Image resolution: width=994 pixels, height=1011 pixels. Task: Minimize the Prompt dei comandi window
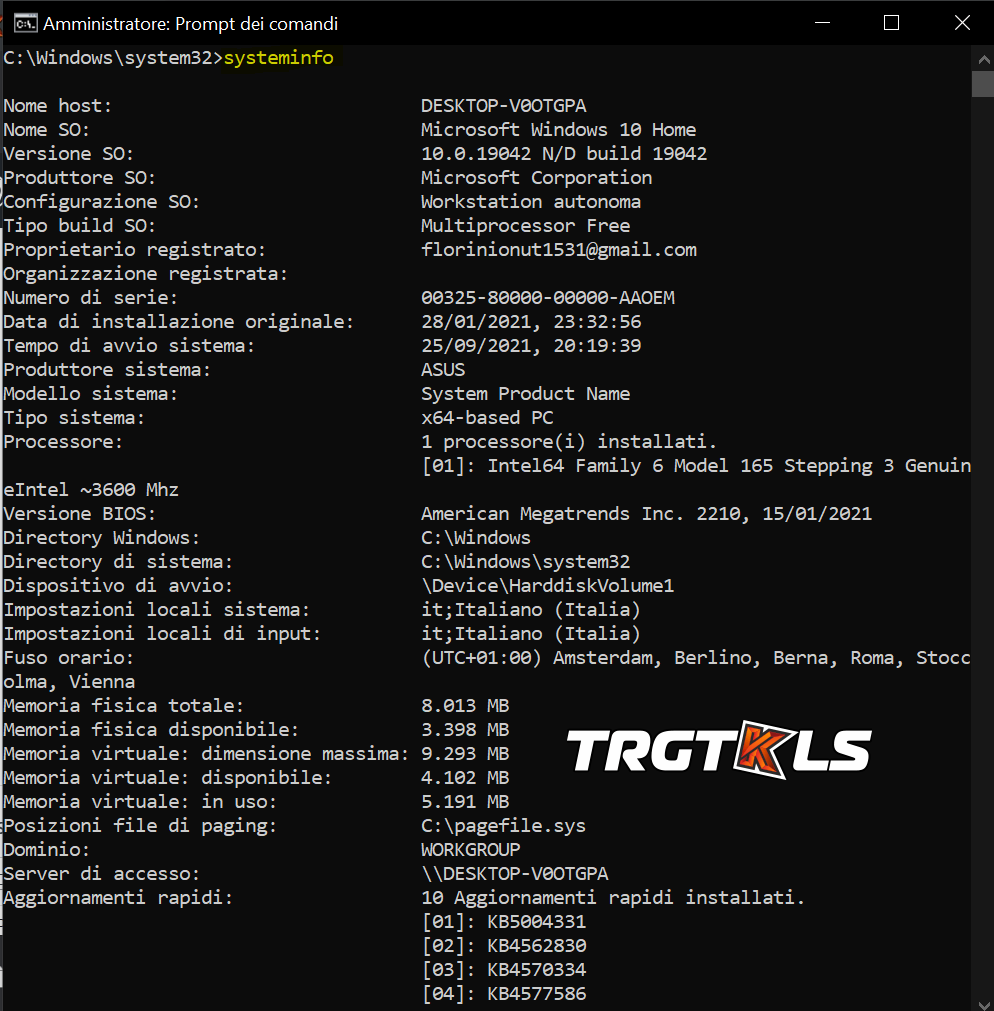coord(822,23)
